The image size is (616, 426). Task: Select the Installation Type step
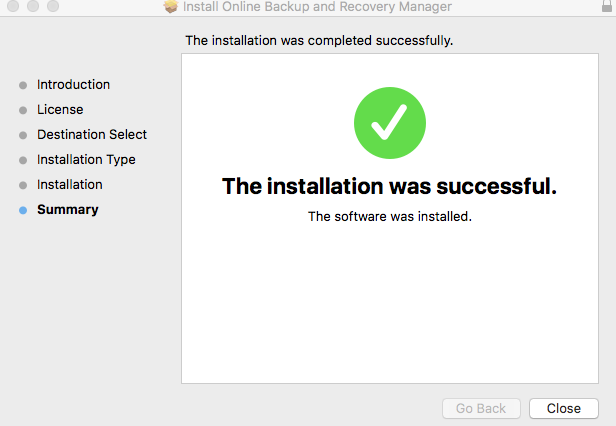tap(86, 160)
